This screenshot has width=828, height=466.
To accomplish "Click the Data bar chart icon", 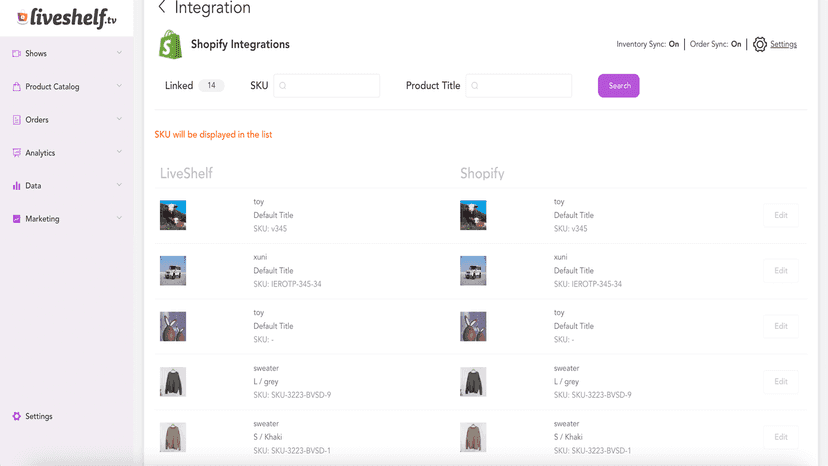I will 16,186.
